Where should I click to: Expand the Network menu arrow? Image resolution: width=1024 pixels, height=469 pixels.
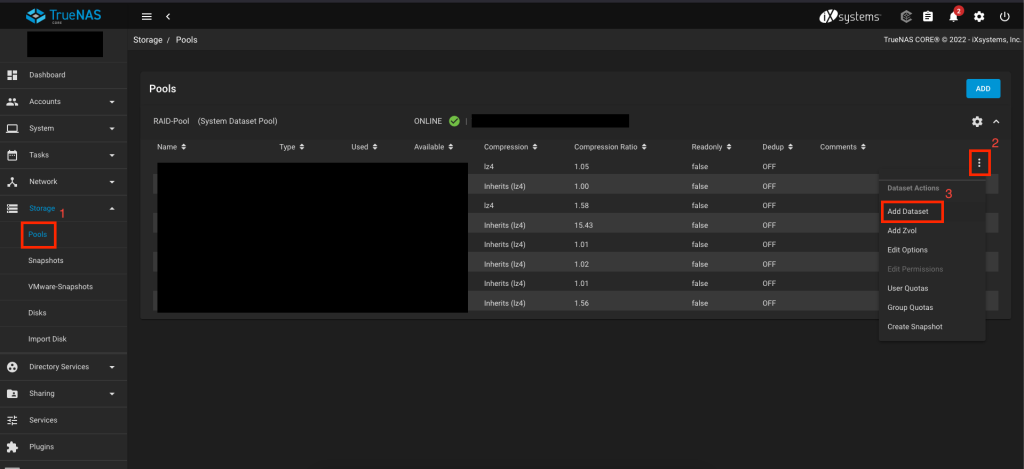(x=112, y=182)
